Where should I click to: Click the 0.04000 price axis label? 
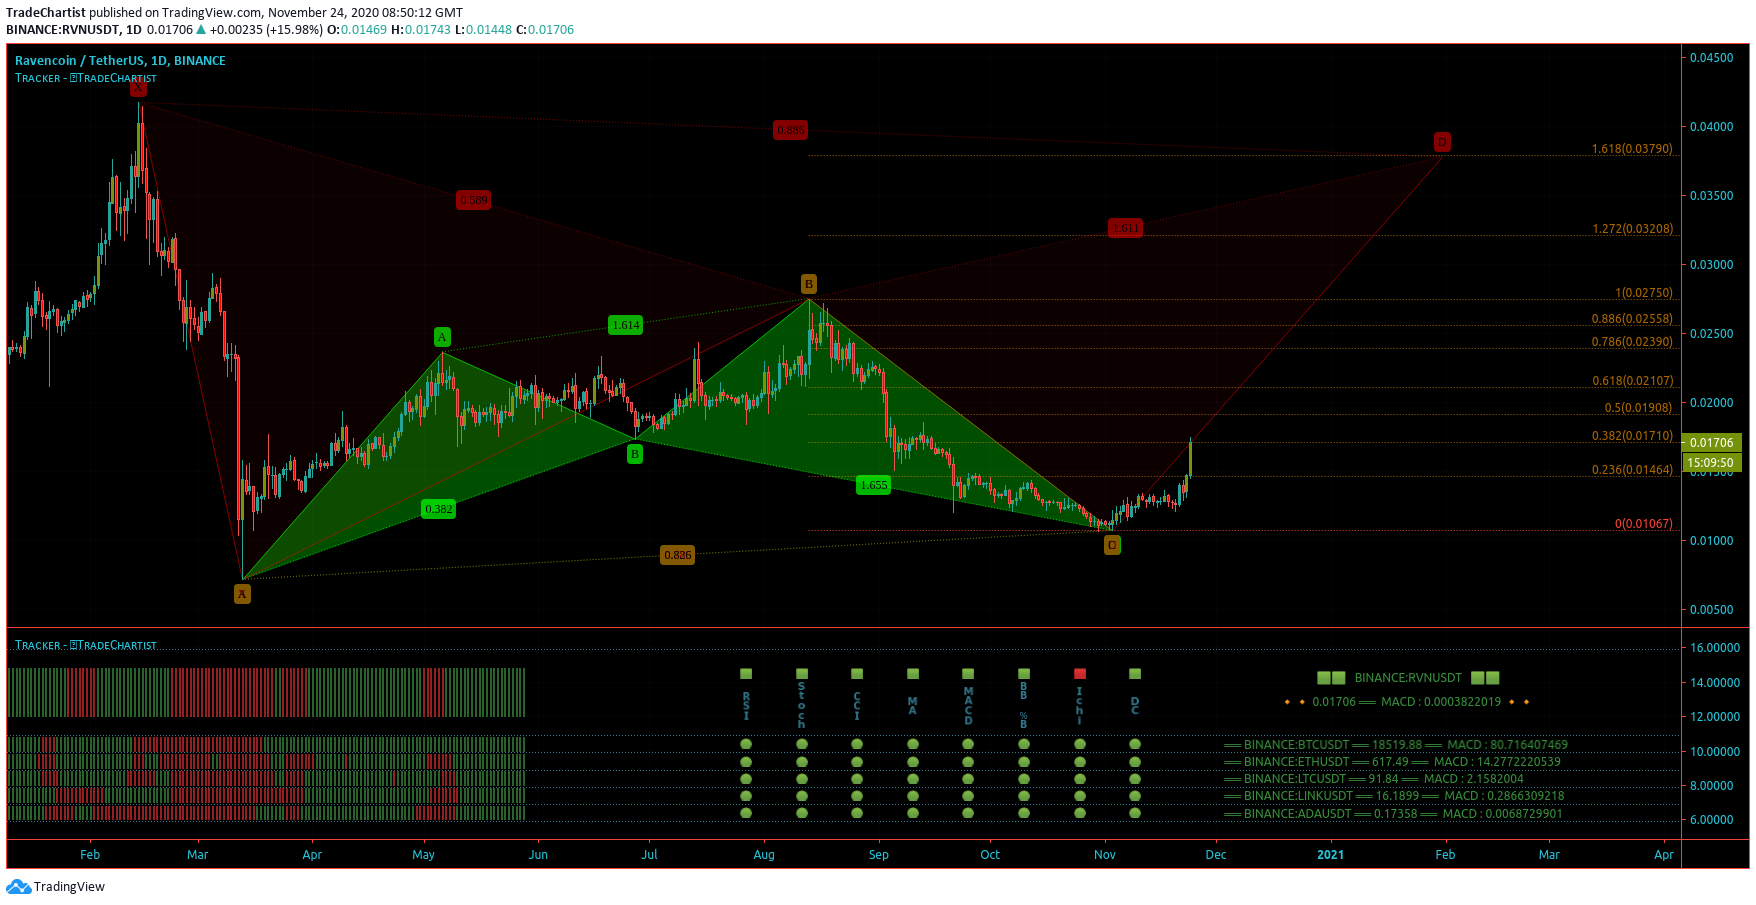1711,127
